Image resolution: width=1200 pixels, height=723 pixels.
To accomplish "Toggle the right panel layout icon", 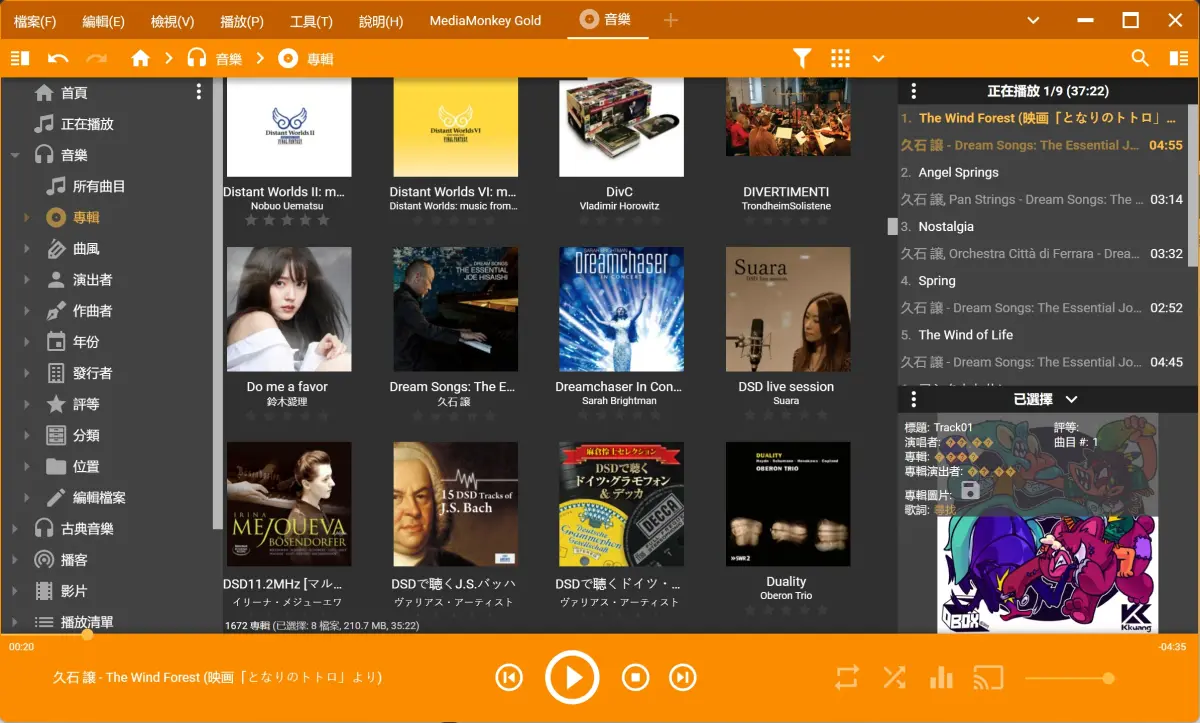I will pos(1179,59).
